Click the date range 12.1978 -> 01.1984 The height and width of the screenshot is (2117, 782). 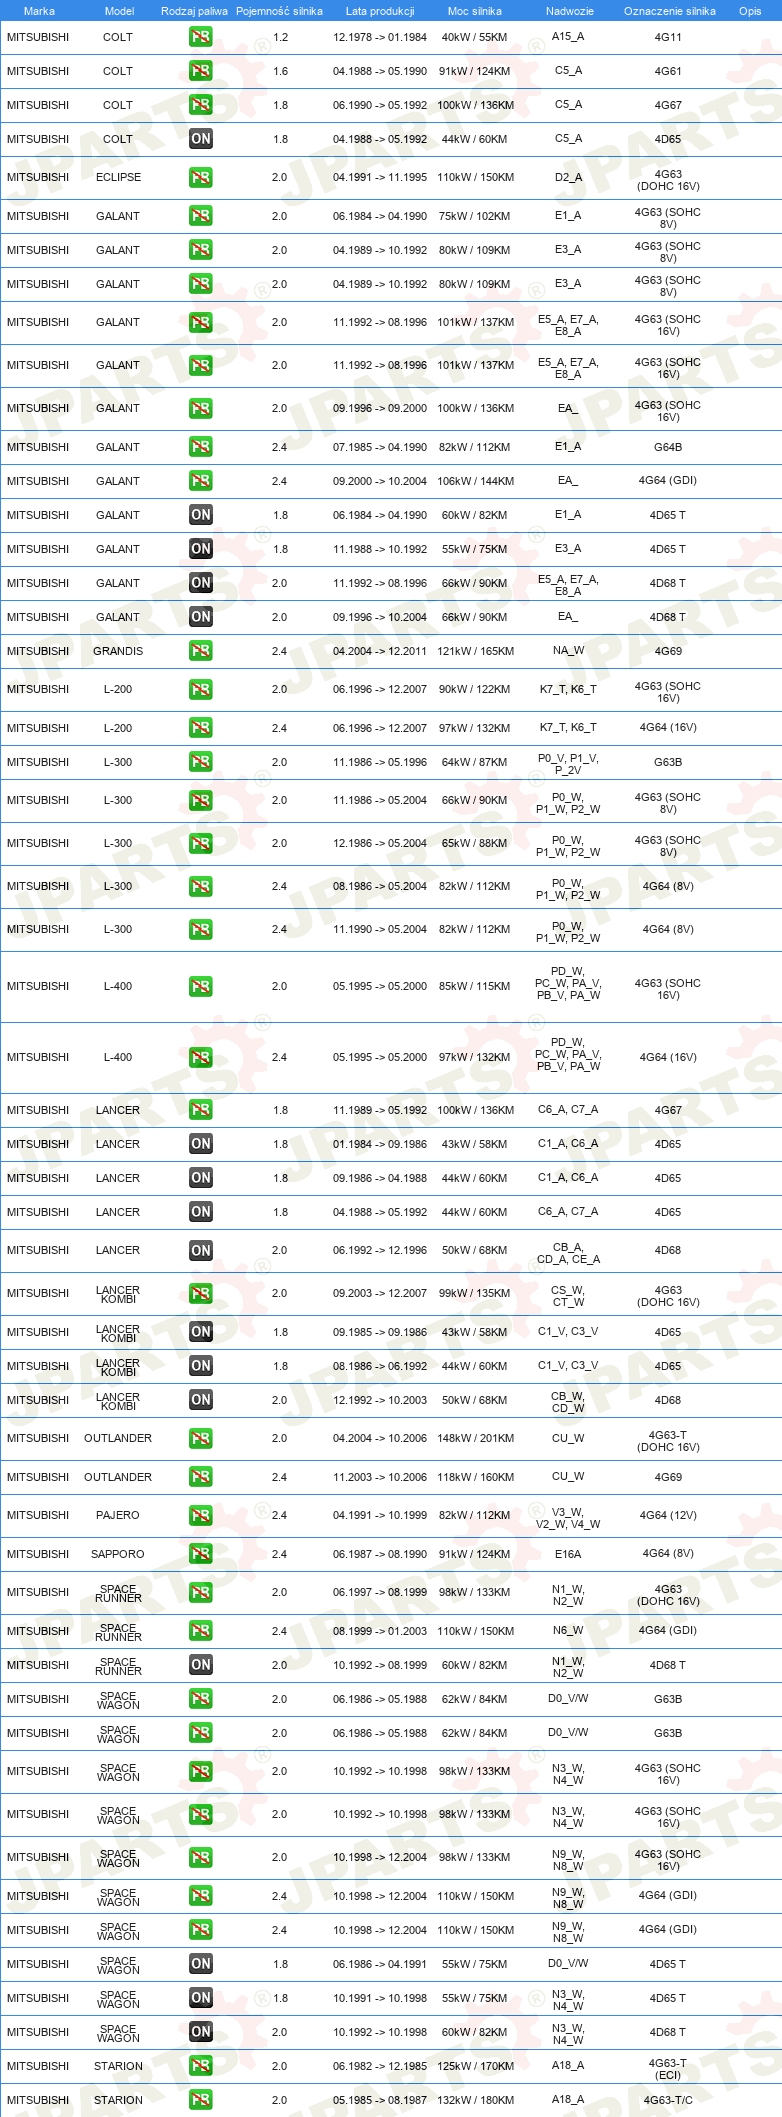pyautogui.click(x=380, y=37)
